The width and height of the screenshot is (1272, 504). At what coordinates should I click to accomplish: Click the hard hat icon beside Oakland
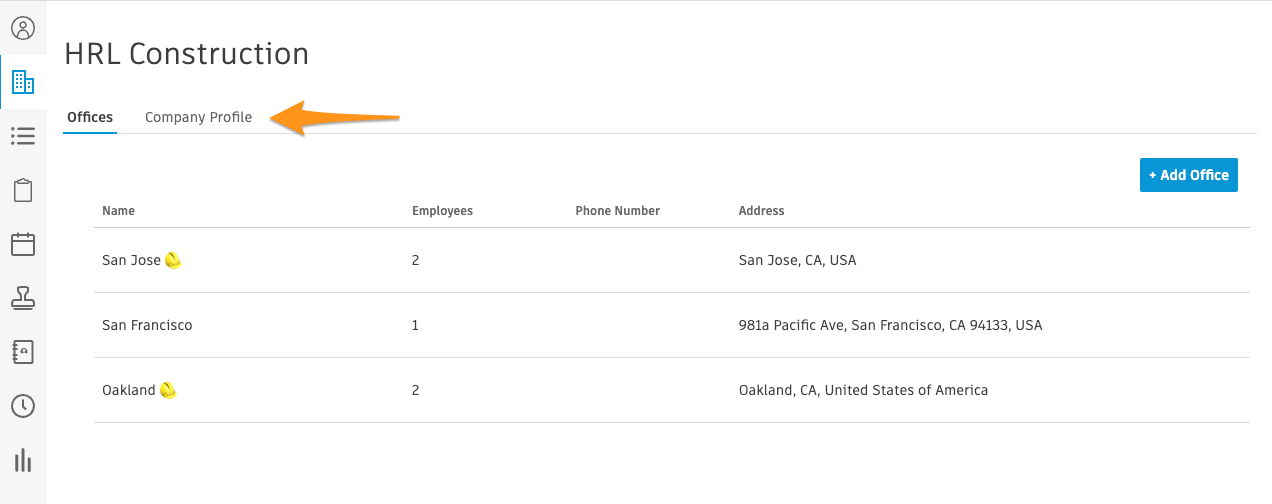[x=168, y=390]
